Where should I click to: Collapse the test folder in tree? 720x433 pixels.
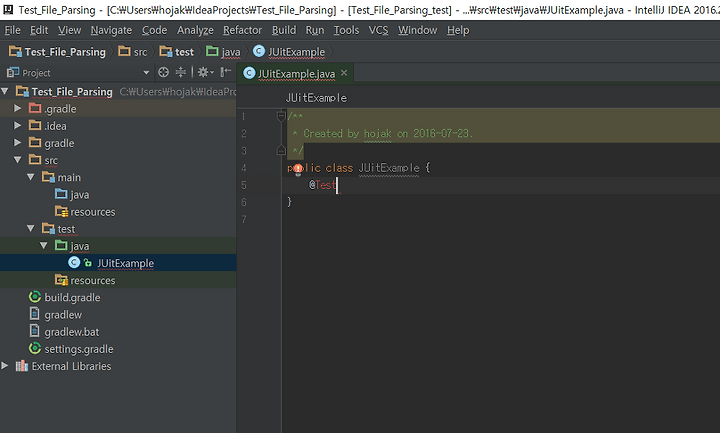(x=31, y=228)
